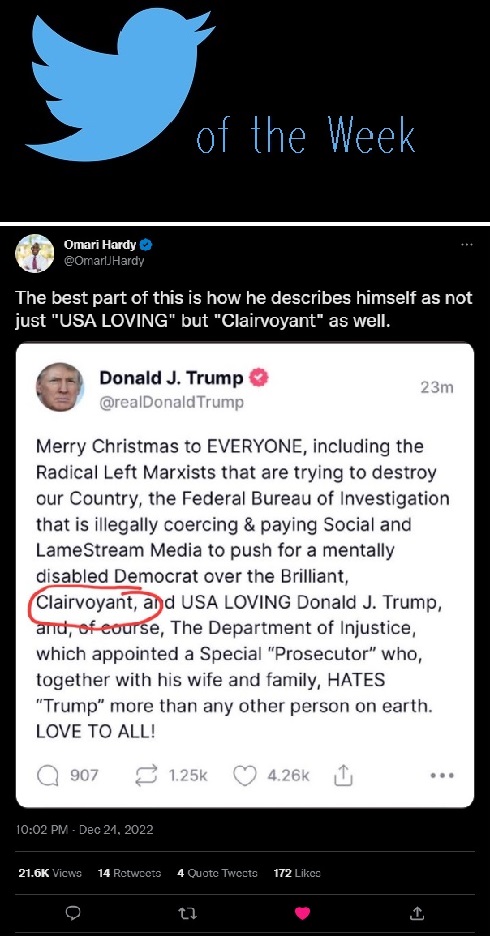Image resolution: width=490 pixels, height=936 pixels.
Task: Click the 10:02 PM Dec 24, 2022 timestamp
Action: click(84, 830)
